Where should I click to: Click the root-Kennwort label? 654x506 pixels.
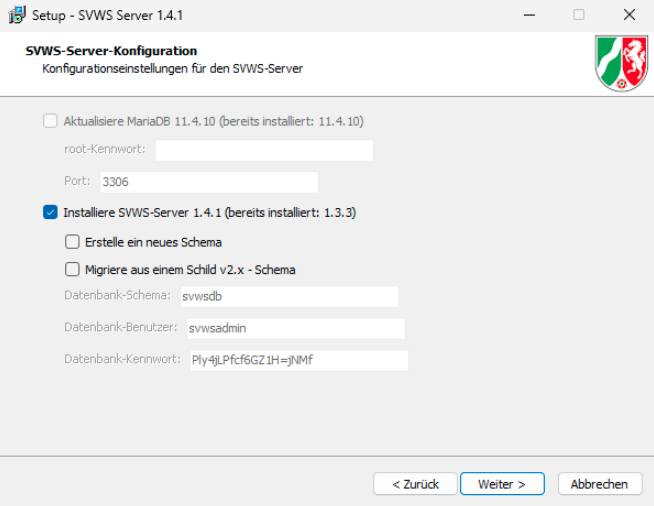point(105,149)
